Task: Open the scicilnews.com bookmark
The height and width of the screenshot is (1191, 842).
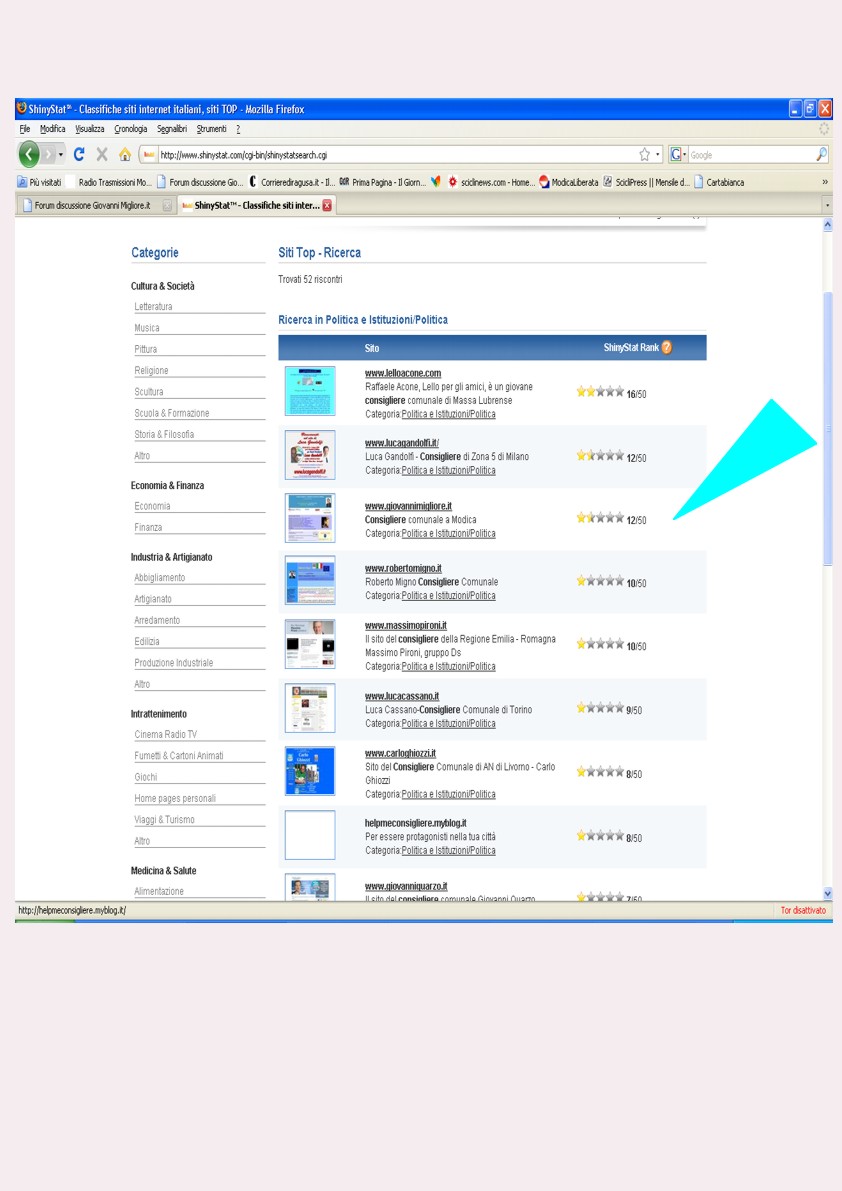Action: pyautogui.click(x=491, y=182)
